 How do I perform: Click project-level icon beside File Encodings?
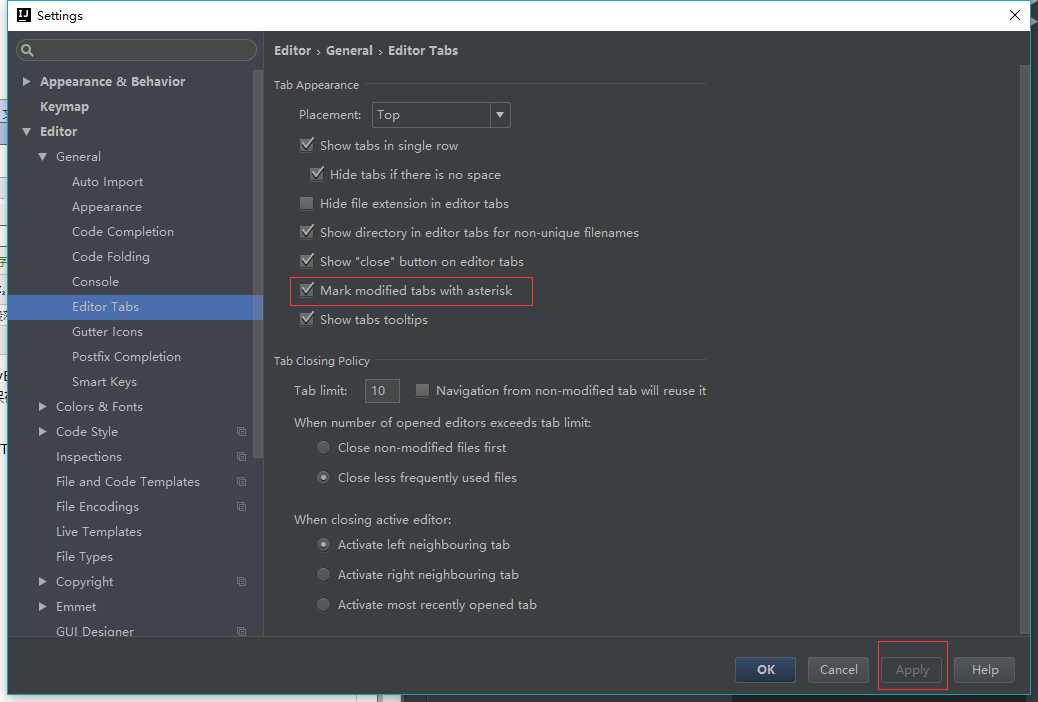click(242, 507)
